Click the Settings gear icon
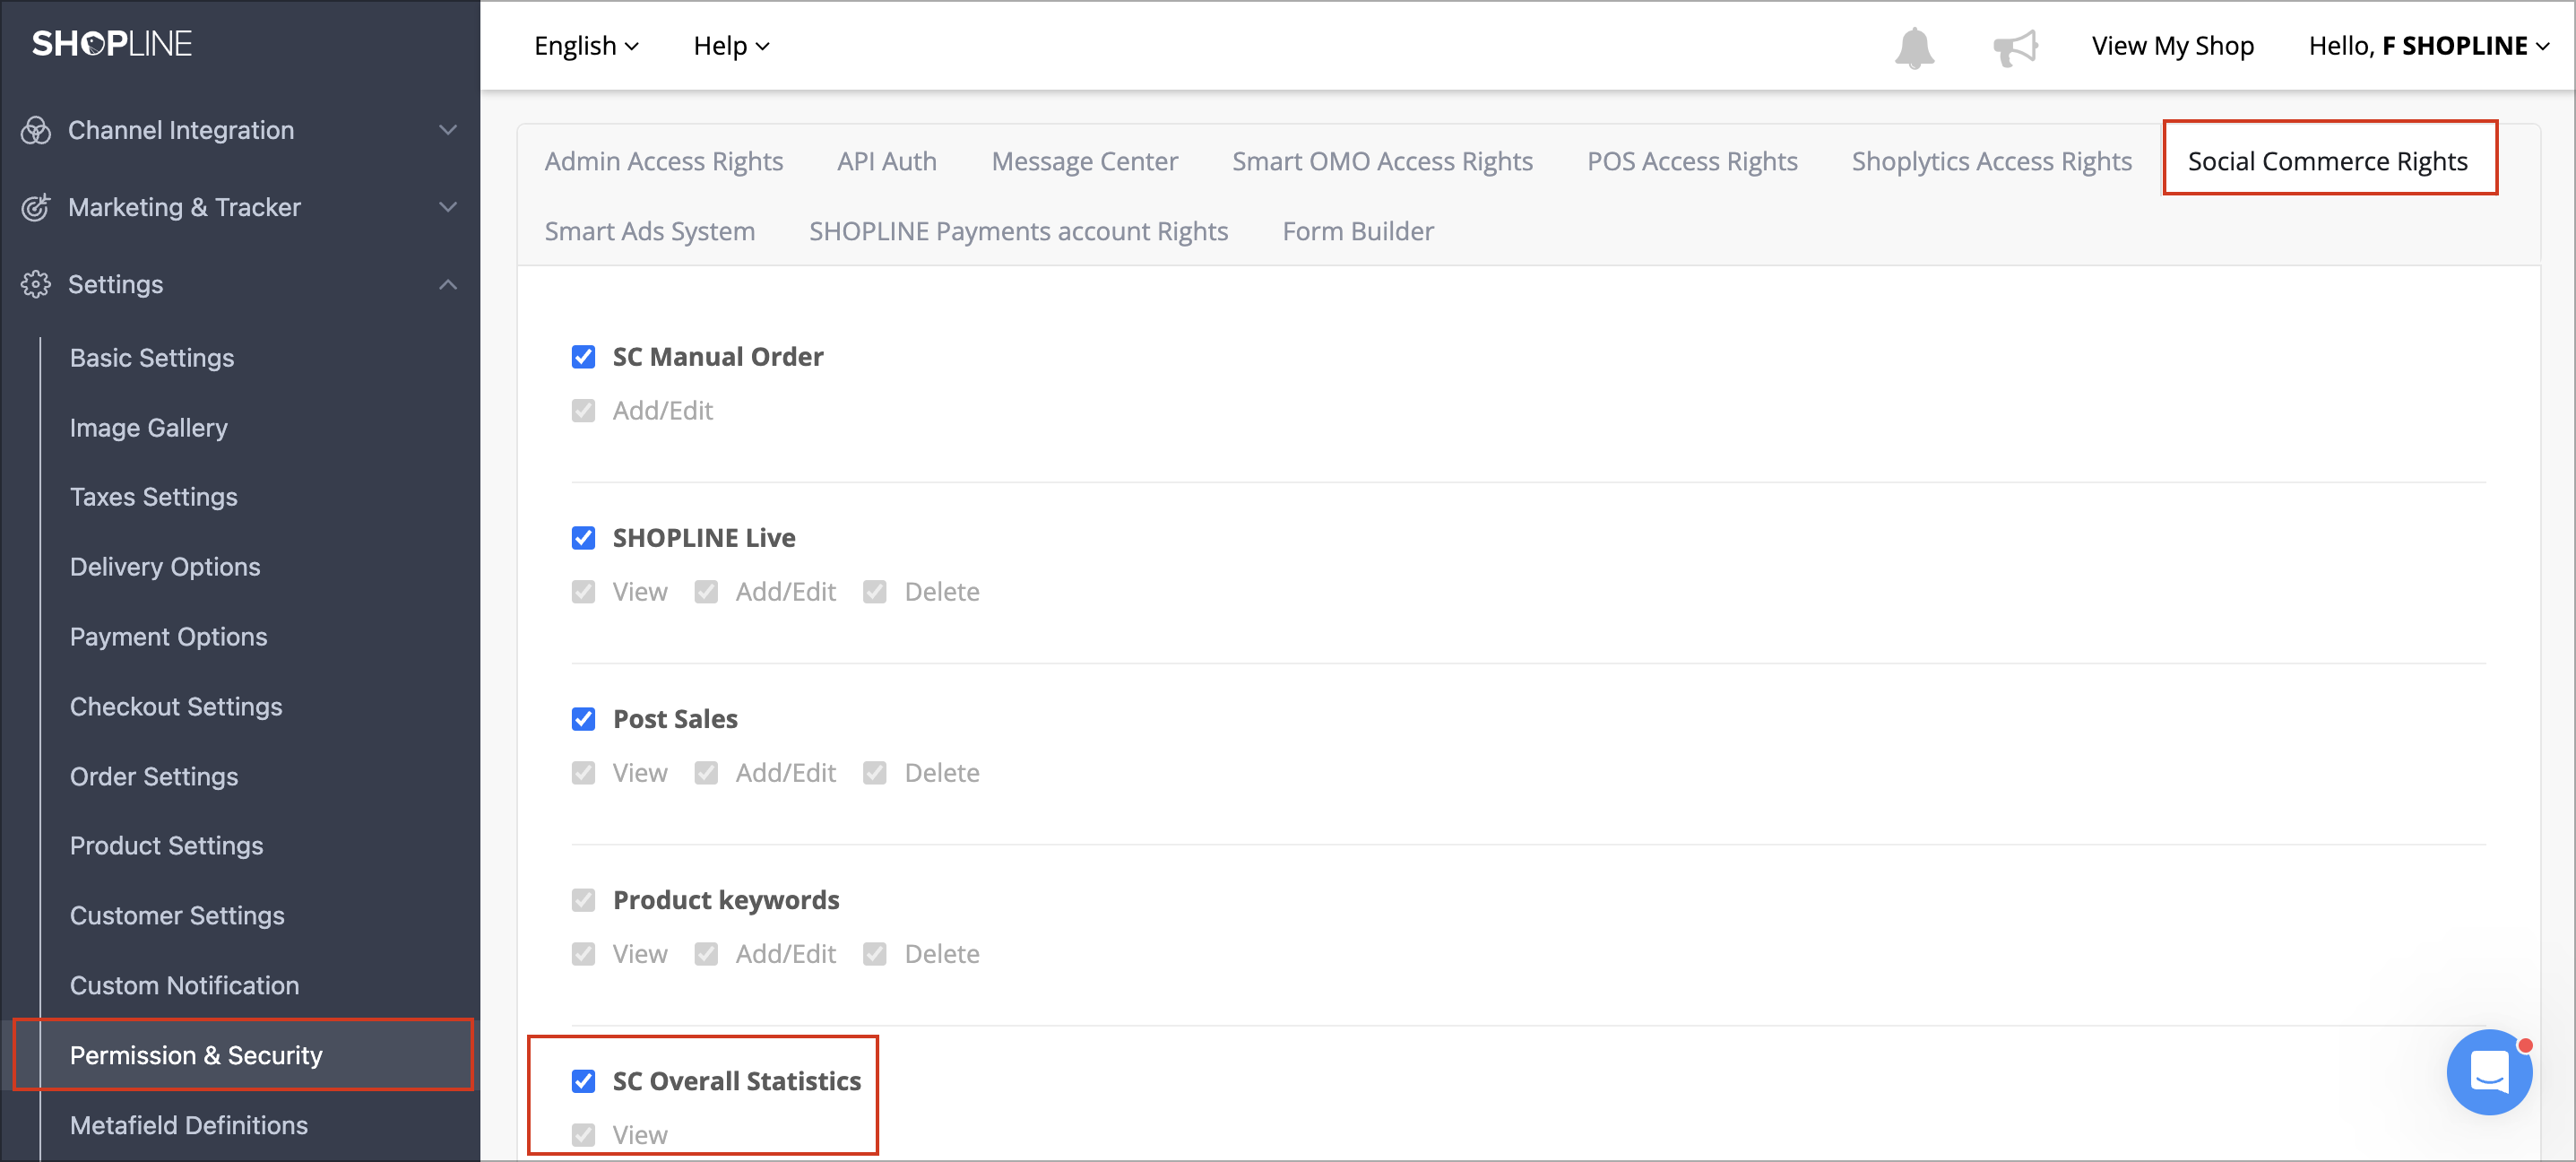 coord(36,284)
